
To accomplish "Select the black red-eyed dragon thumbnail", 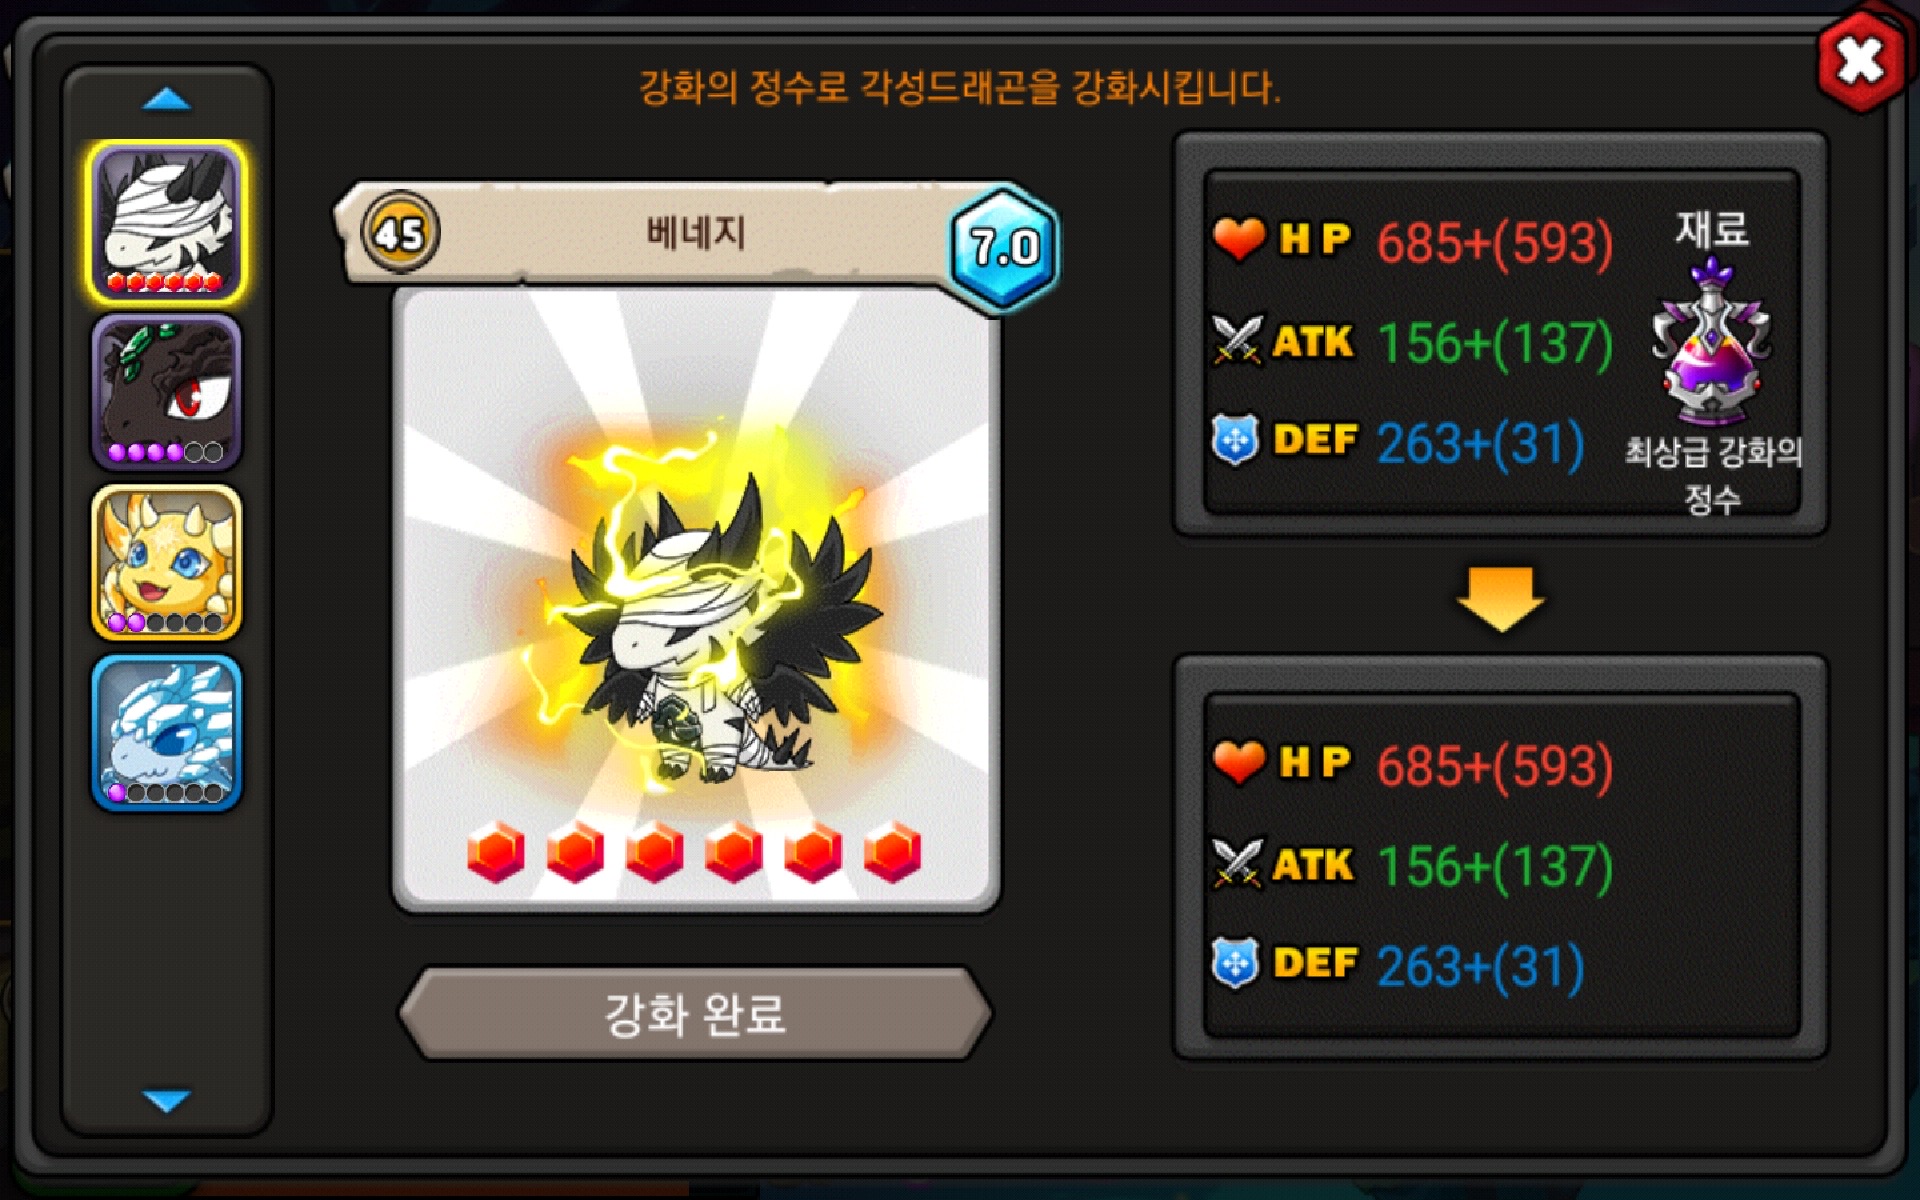I will (x=166, y=392).
